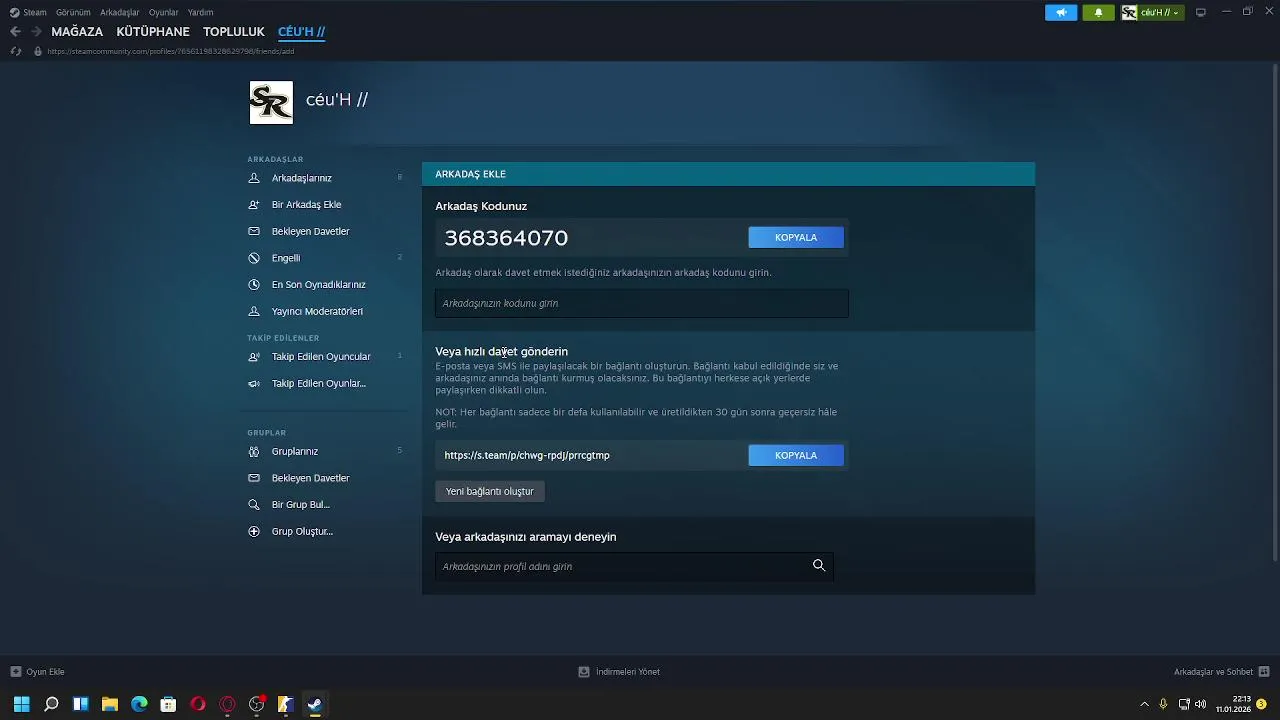This screenshot has height=720, width=1280.
Task: Open Windows taskbar search
Action: [51, 704]
